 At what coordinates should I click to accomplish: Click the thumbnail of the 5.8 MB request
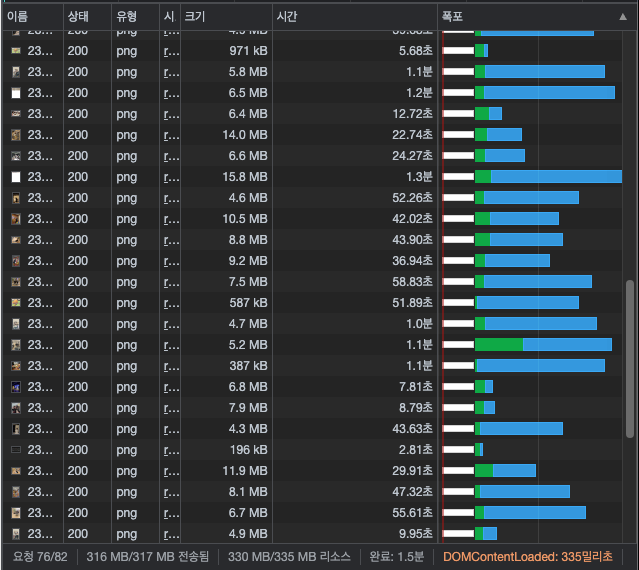pos(16,72)
